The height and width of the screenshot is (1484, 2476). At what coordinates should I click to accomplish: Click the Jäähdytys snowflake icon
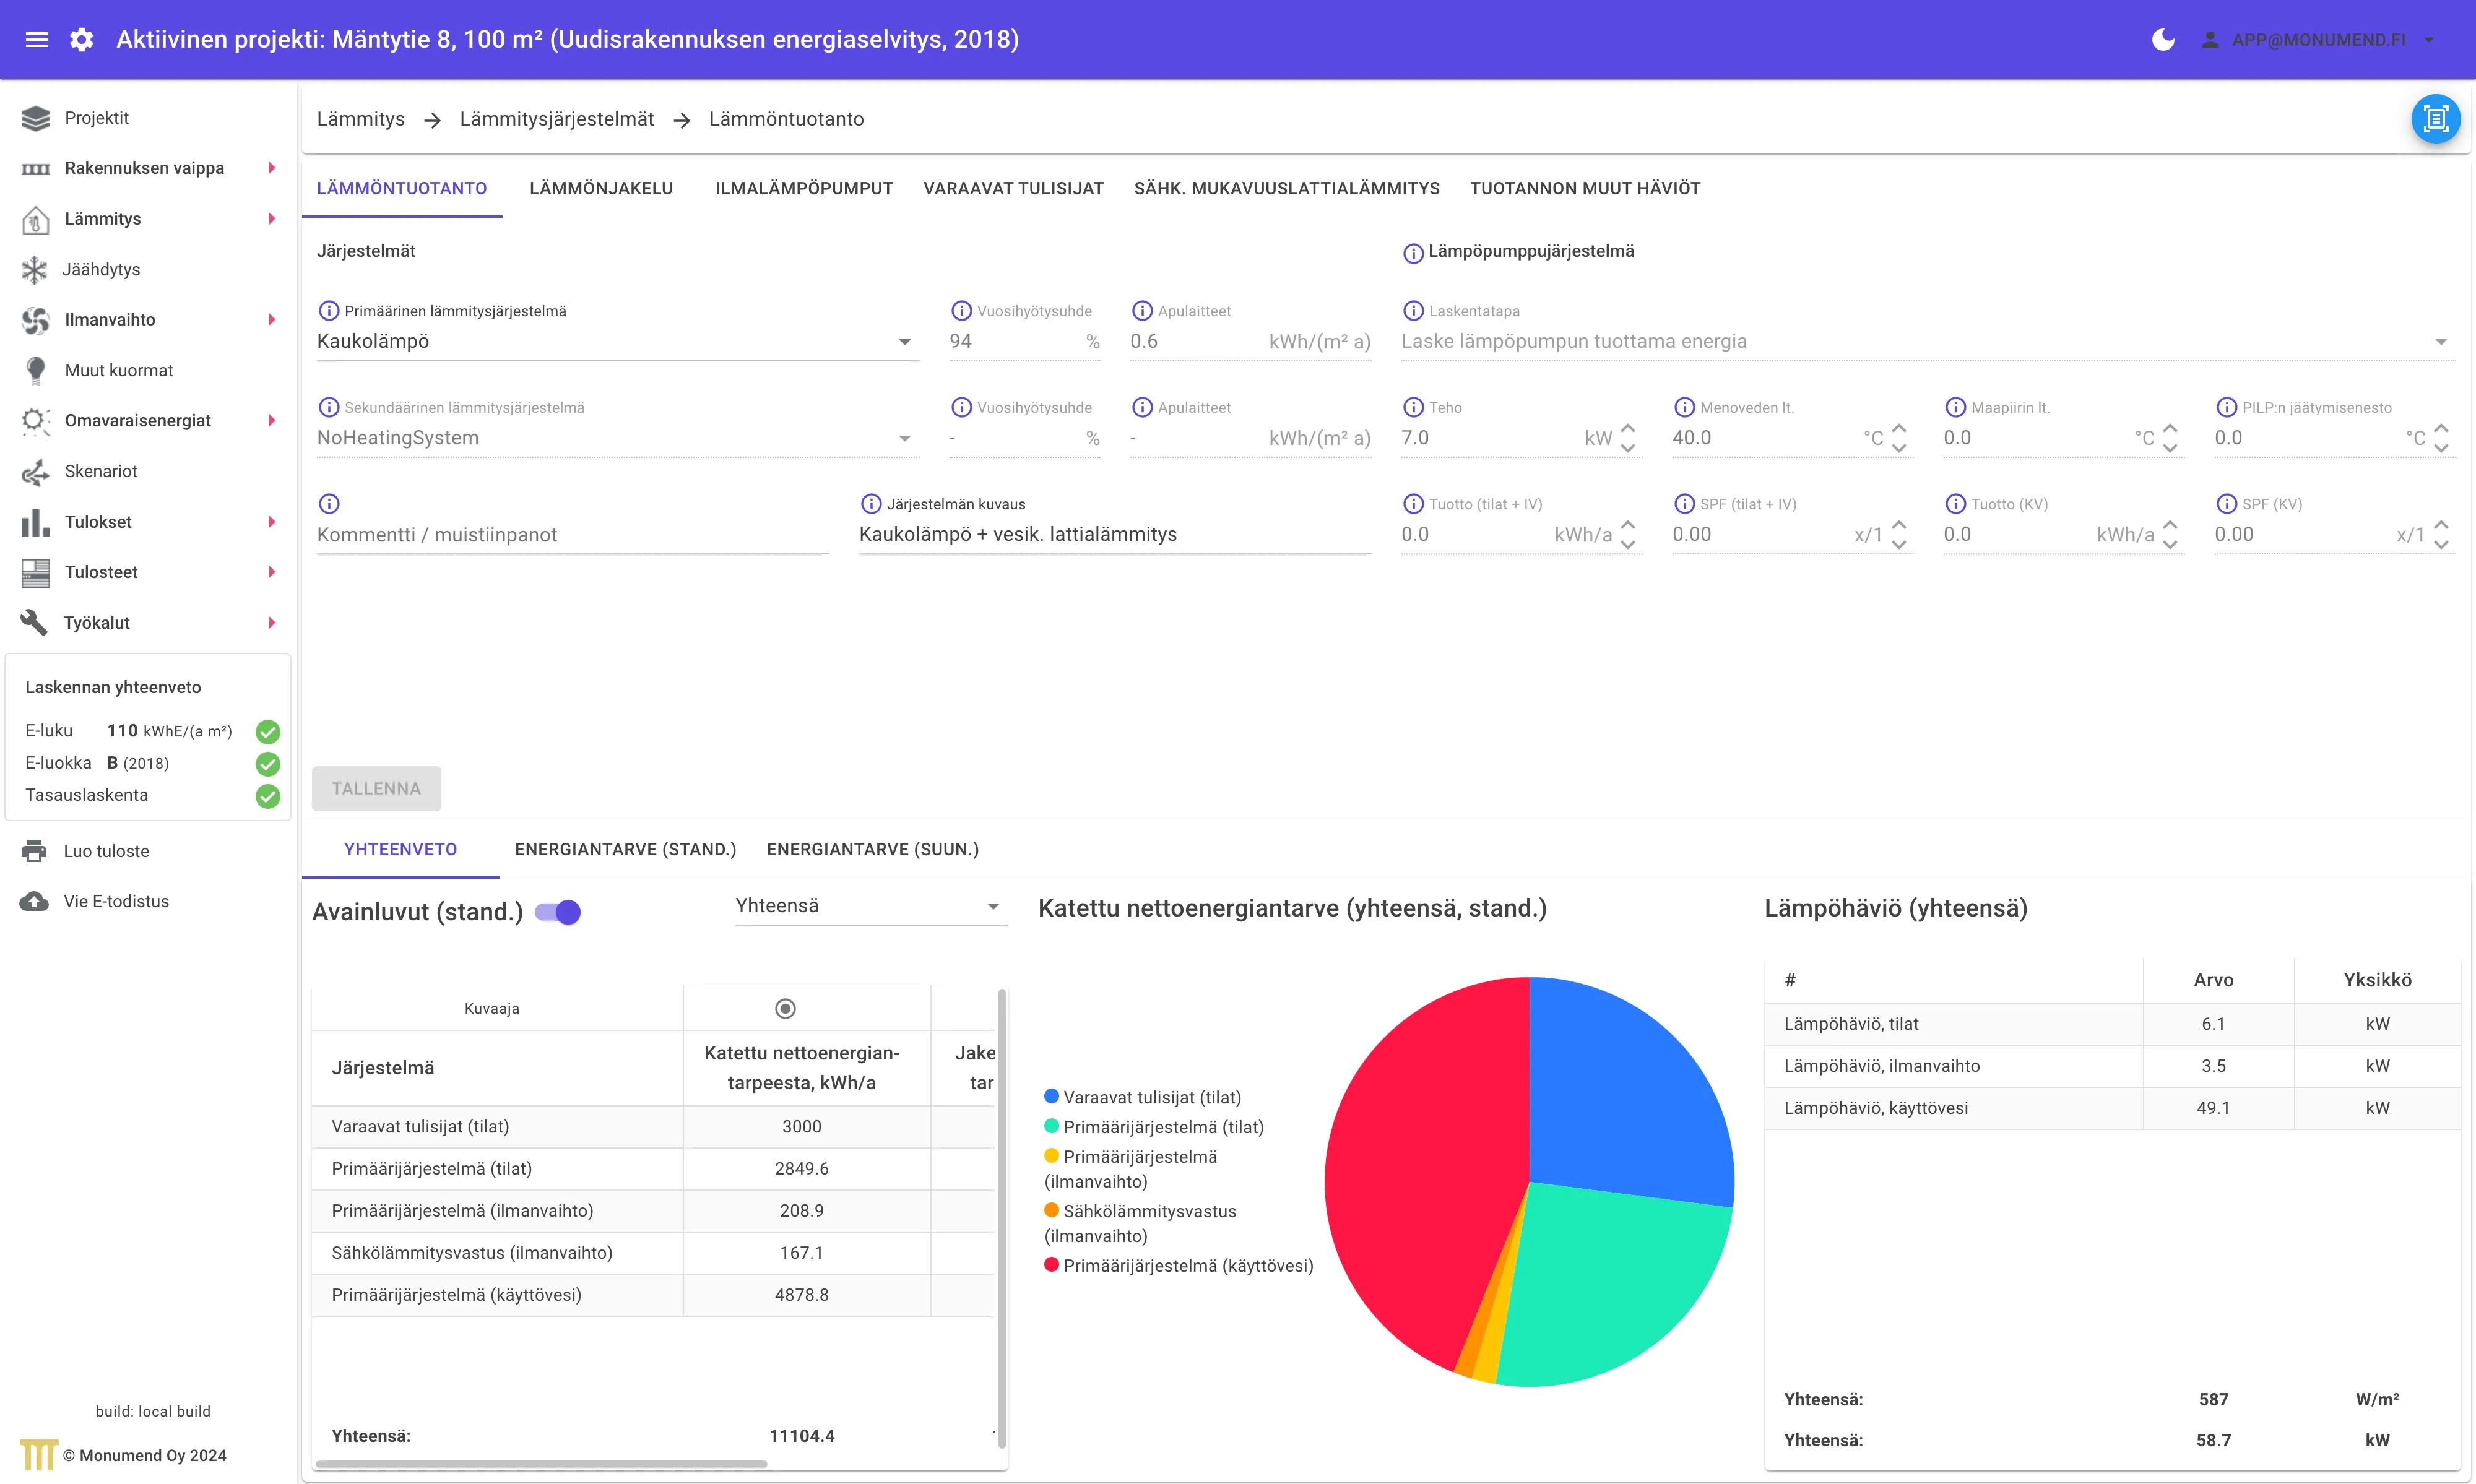pyautogui.click(x=35, y=270)
